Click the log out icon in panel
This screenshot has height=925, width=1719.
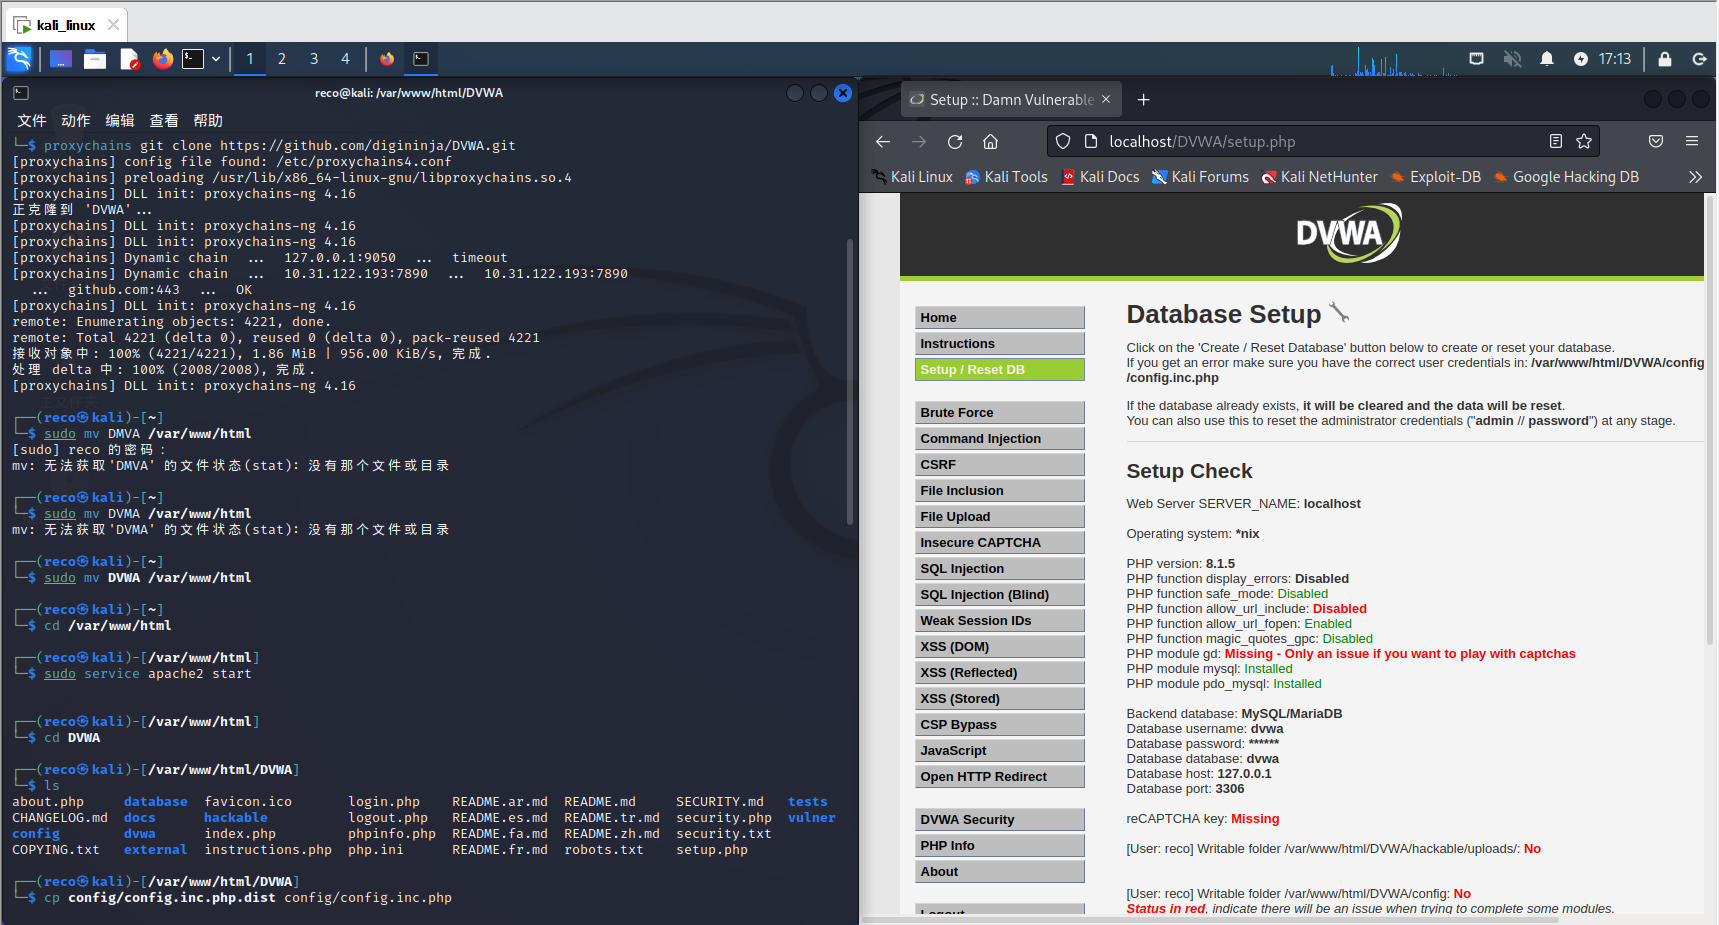click(1699, 59)
